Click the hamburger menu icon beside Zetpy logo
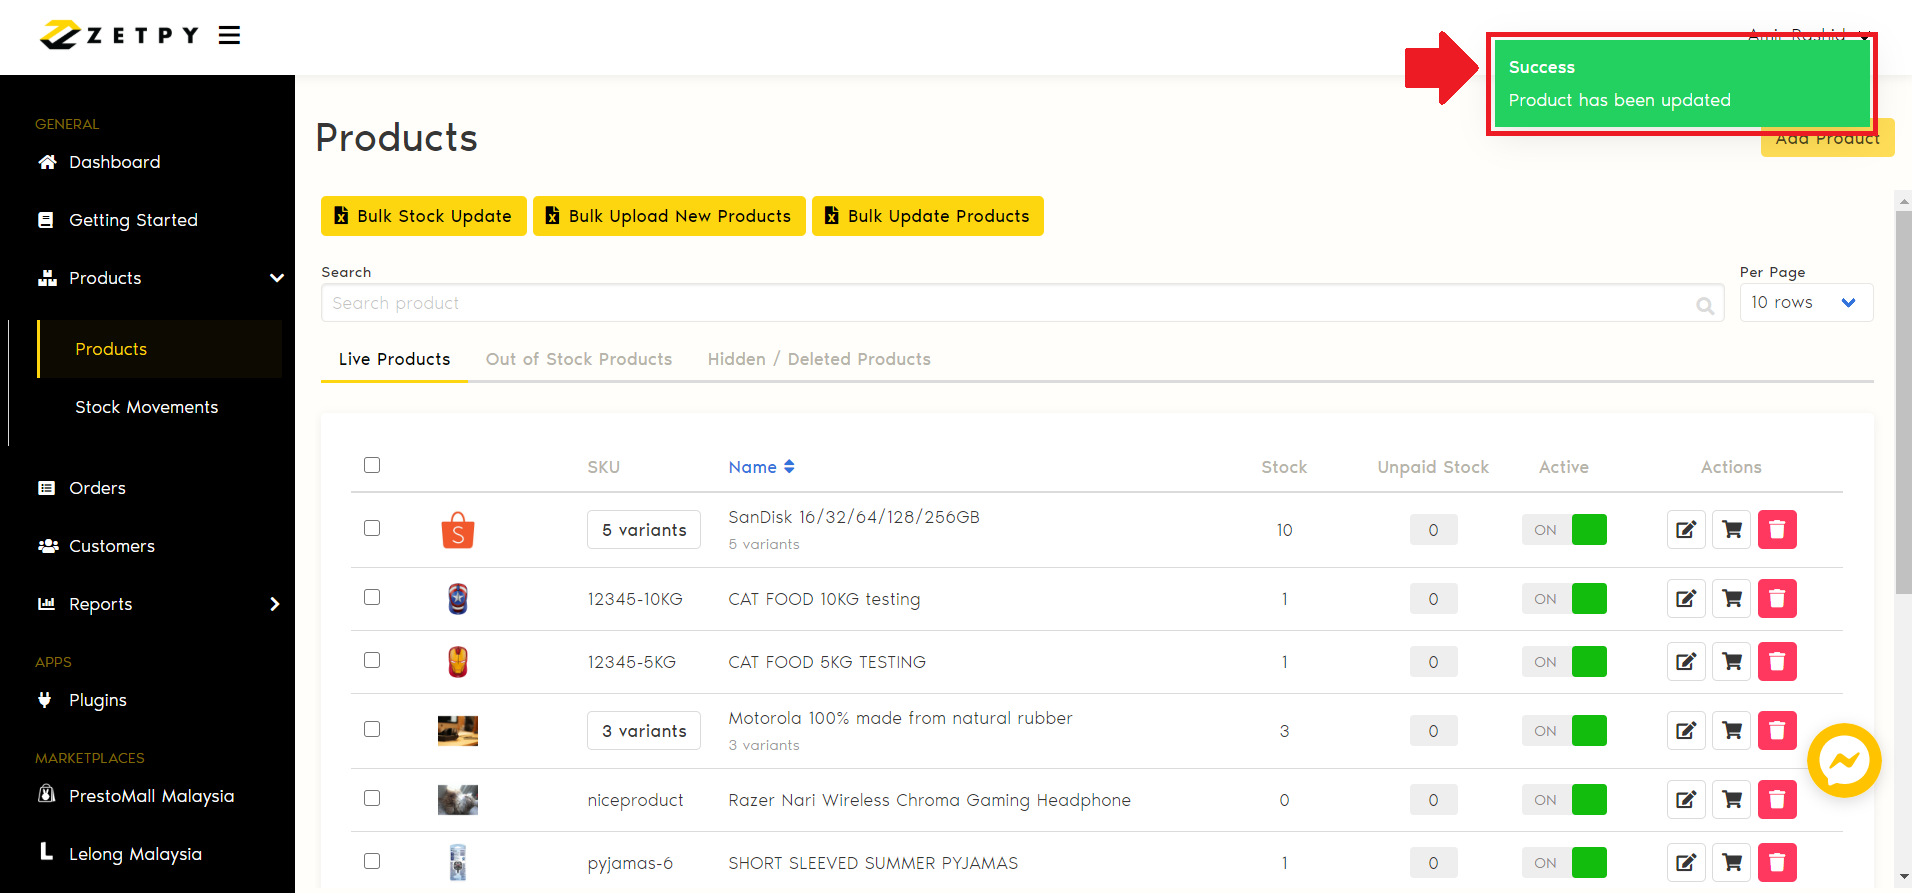The height and width of the screenshot is (893, 1912). pyautogui.click(x=229, y=36)
